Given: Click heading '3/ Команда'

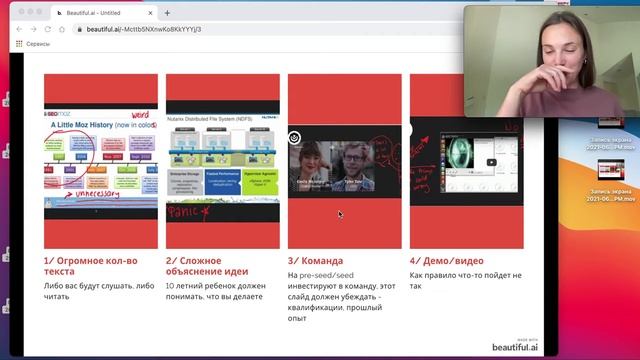Looking at the screenshot, I should (x=316, y=261).
